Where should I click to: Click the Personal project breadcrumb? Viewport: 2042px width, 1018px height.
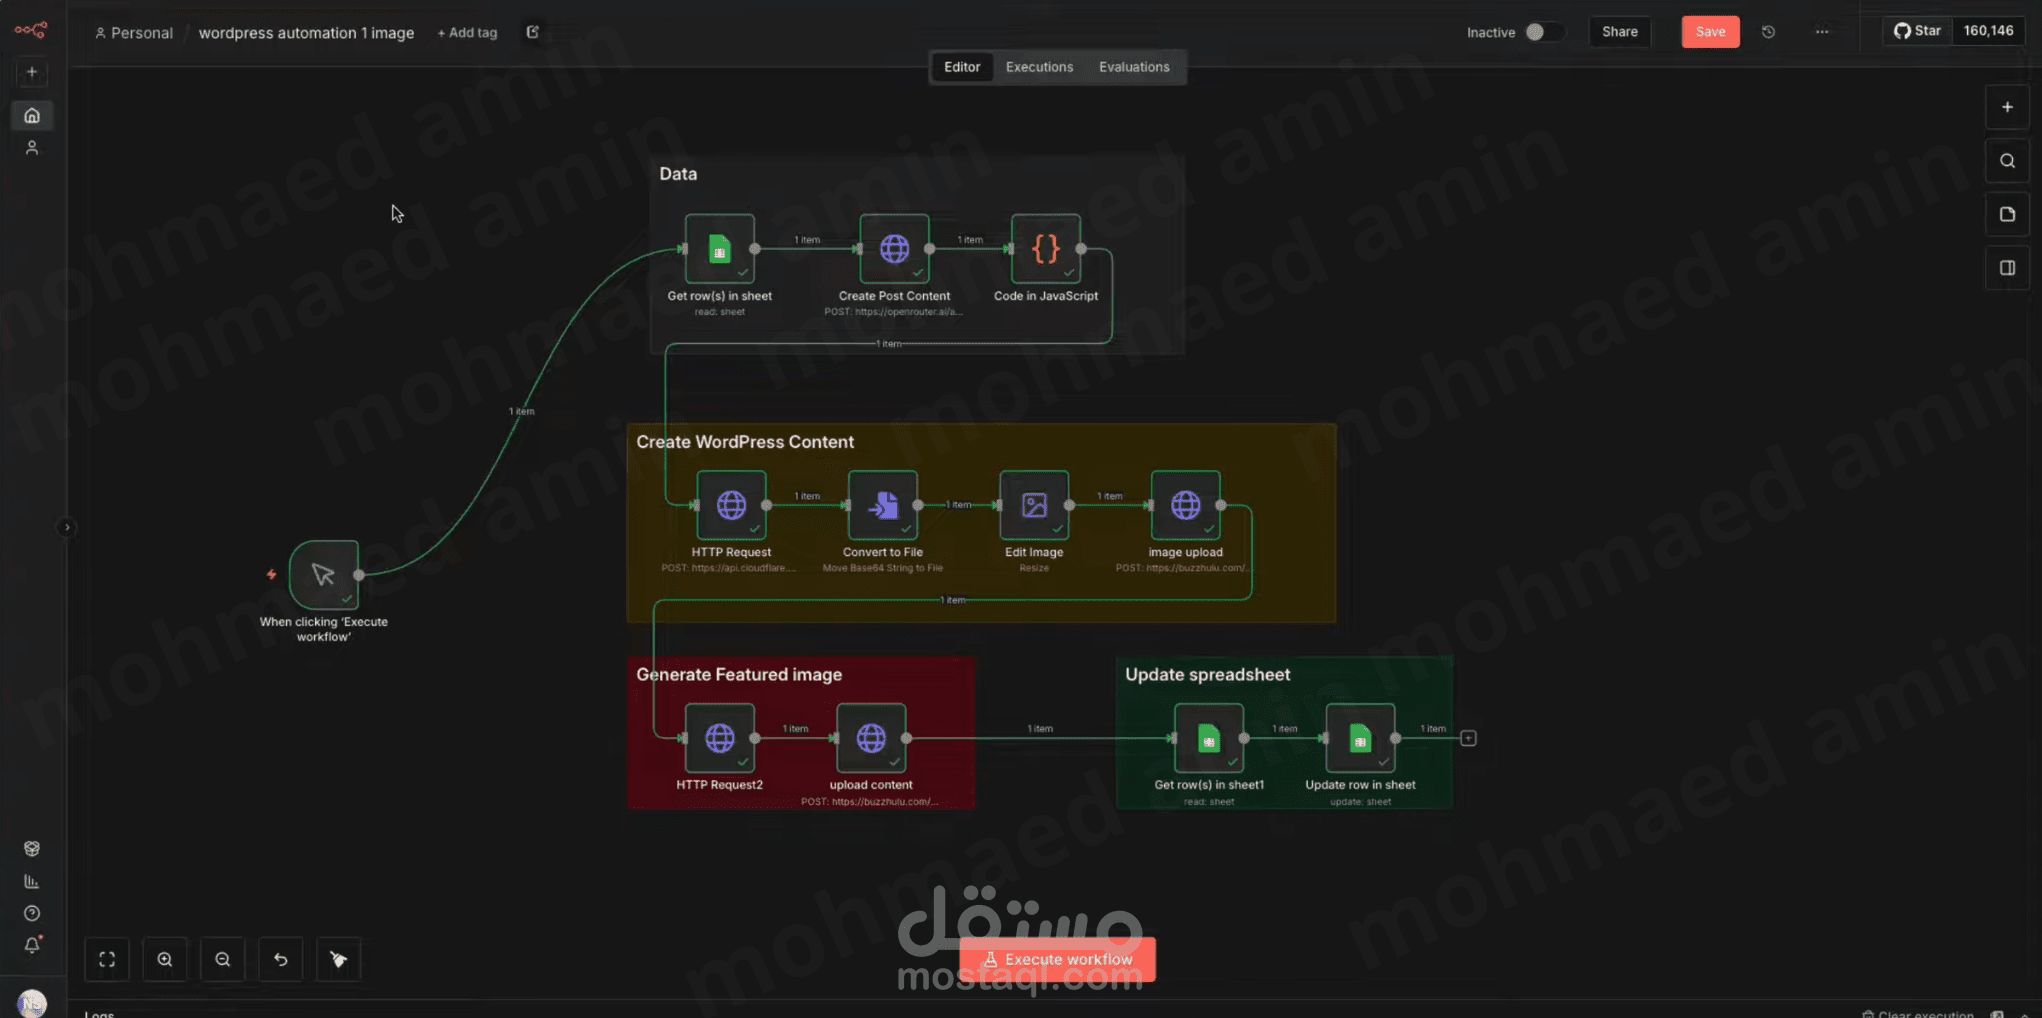pos(133,33)
